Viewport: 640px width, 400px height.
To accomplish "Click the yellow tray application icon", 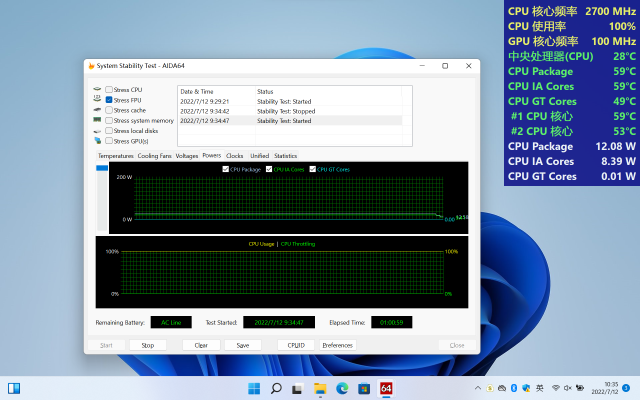I will (x=490, y=388).
